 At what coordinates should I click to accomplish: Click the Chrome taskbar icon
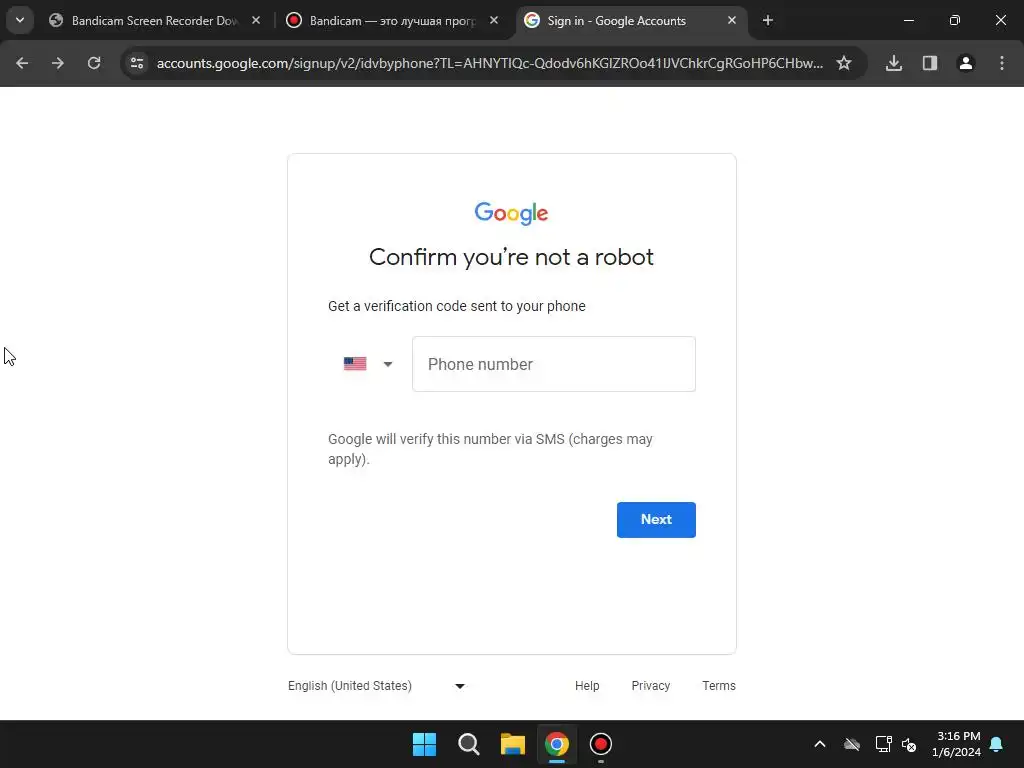557,744
